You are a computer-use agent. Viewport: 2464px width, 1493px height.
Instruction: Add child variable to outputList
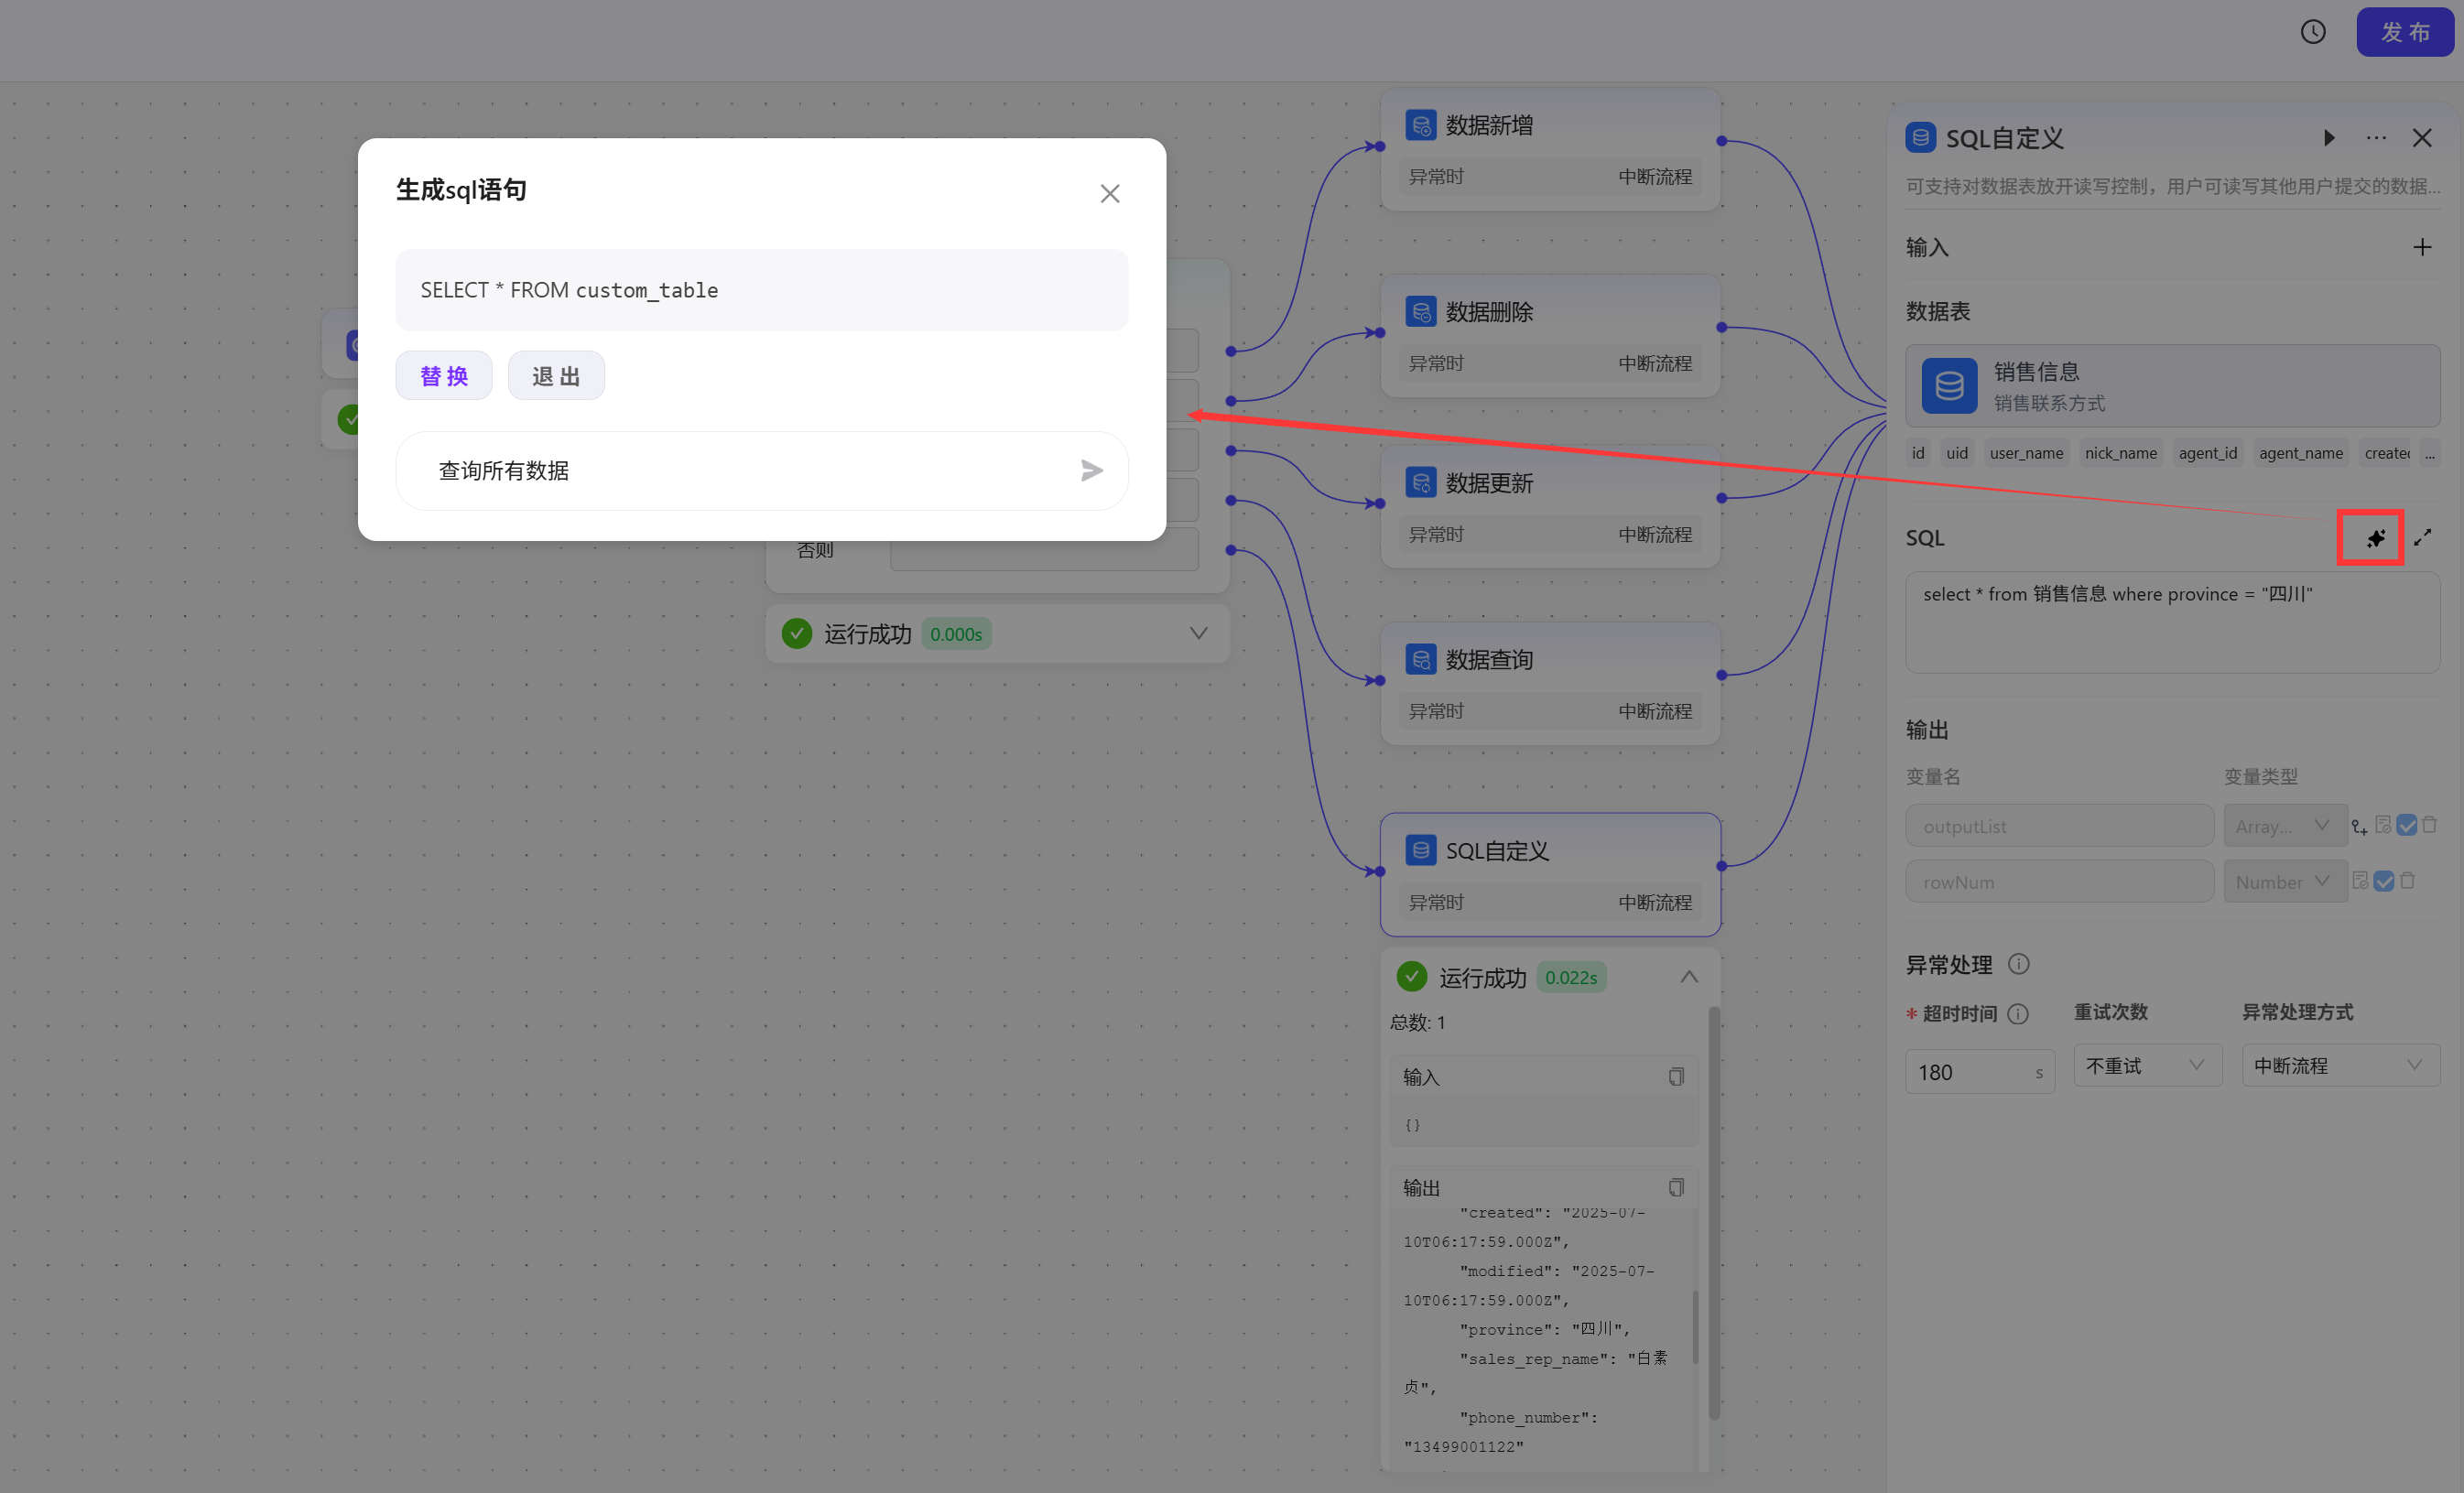(x=2360, y=826)
